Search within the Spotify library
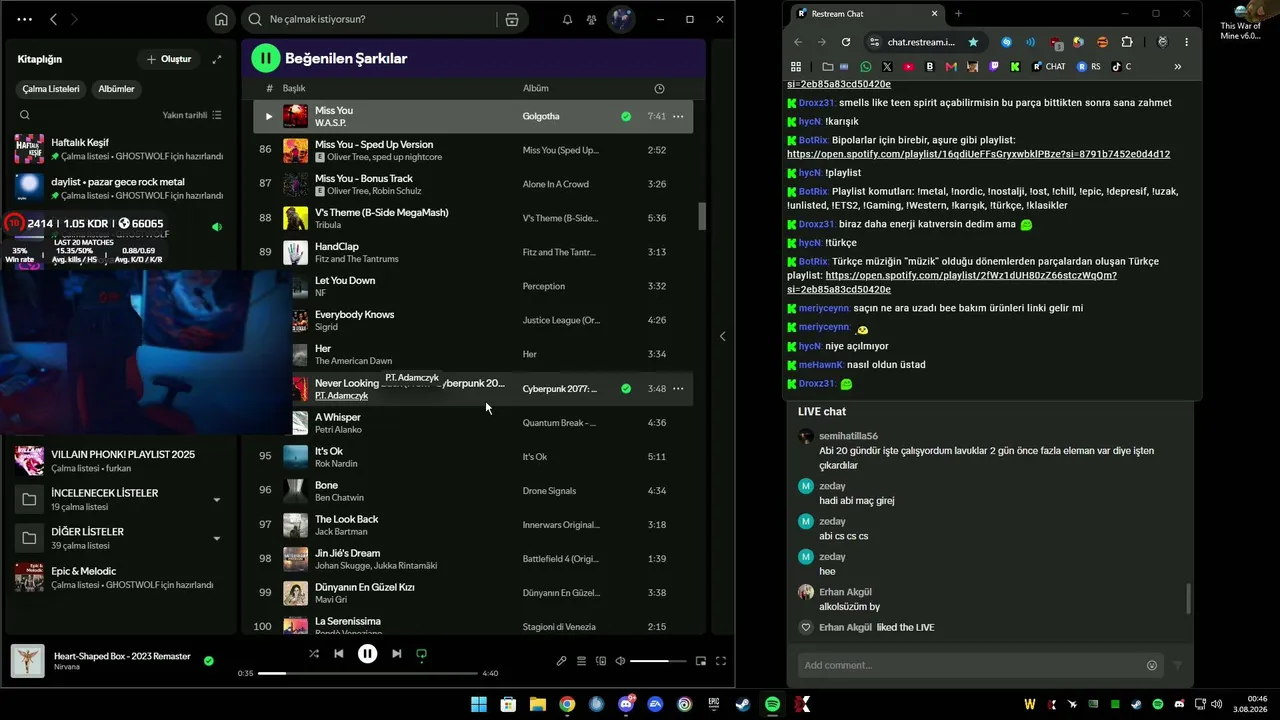 [x=25, y=115]
